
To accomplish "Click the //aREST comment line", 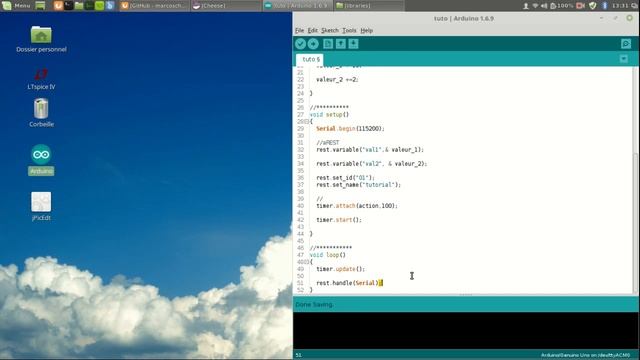I will (x=327, y=142).
